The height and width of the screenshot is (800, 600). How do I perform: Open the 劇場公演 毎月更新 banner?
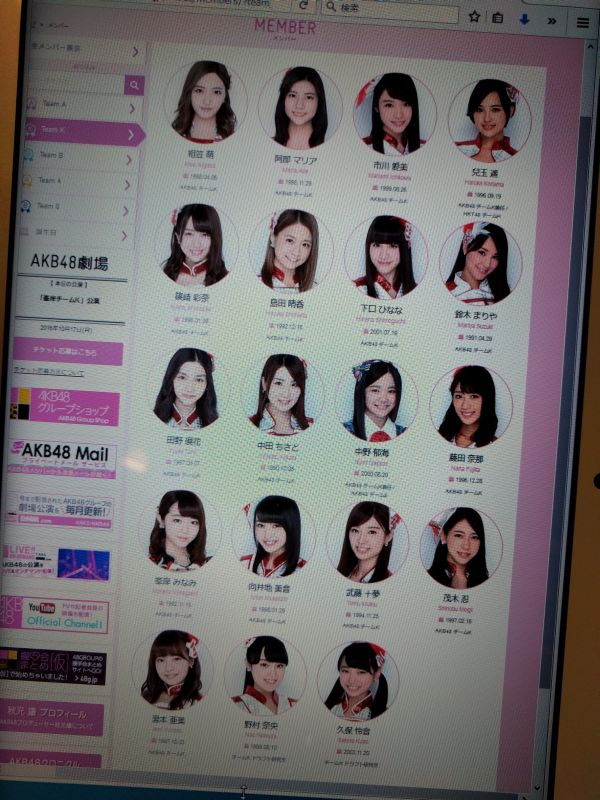[59, 511]
